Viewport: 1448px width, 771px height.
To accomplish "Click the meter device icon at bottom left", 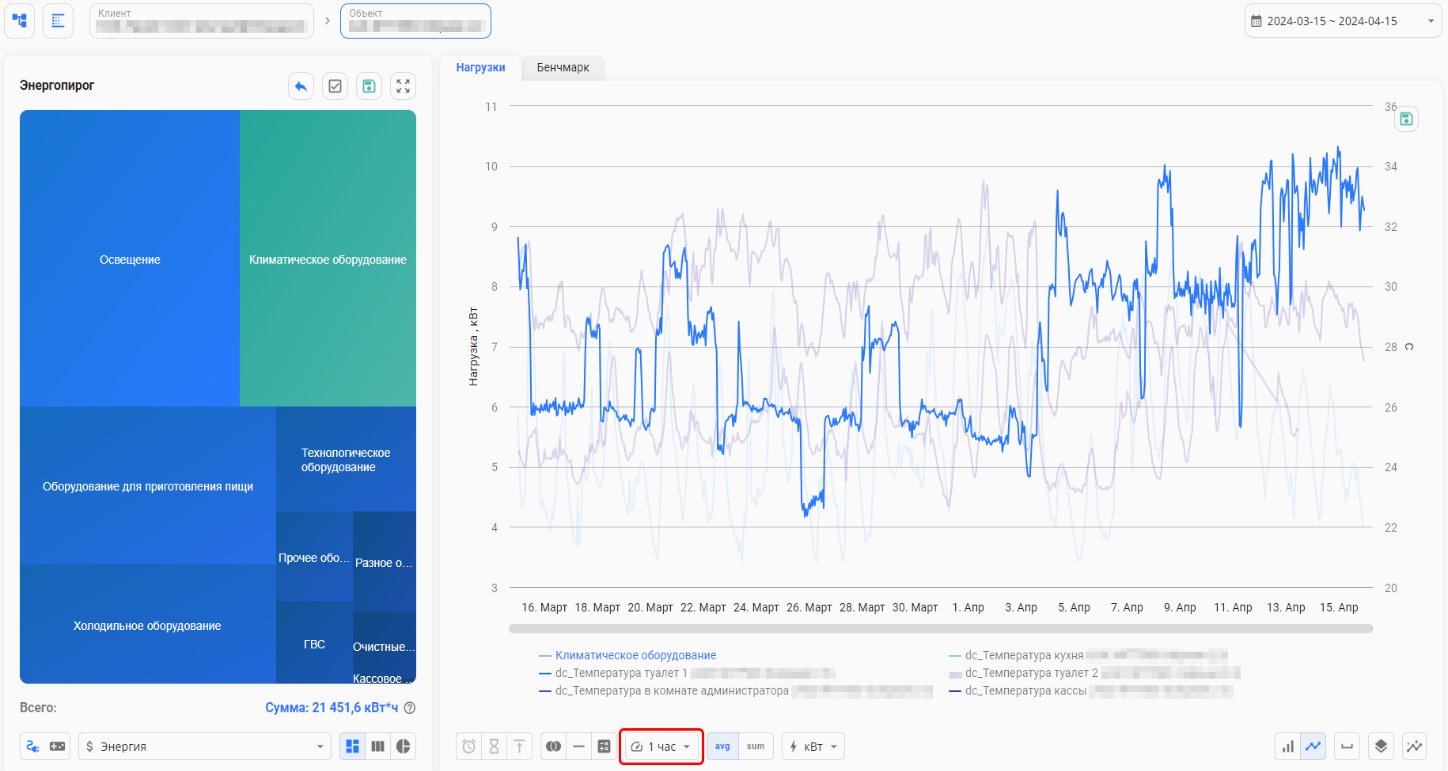I will (58, 746).
